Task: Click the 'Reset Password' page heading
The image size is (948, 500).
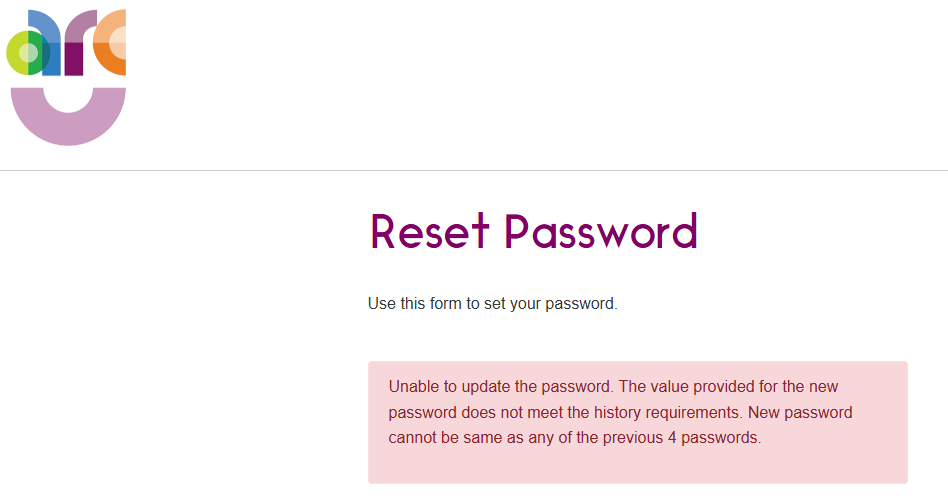Action: [533, 232]
